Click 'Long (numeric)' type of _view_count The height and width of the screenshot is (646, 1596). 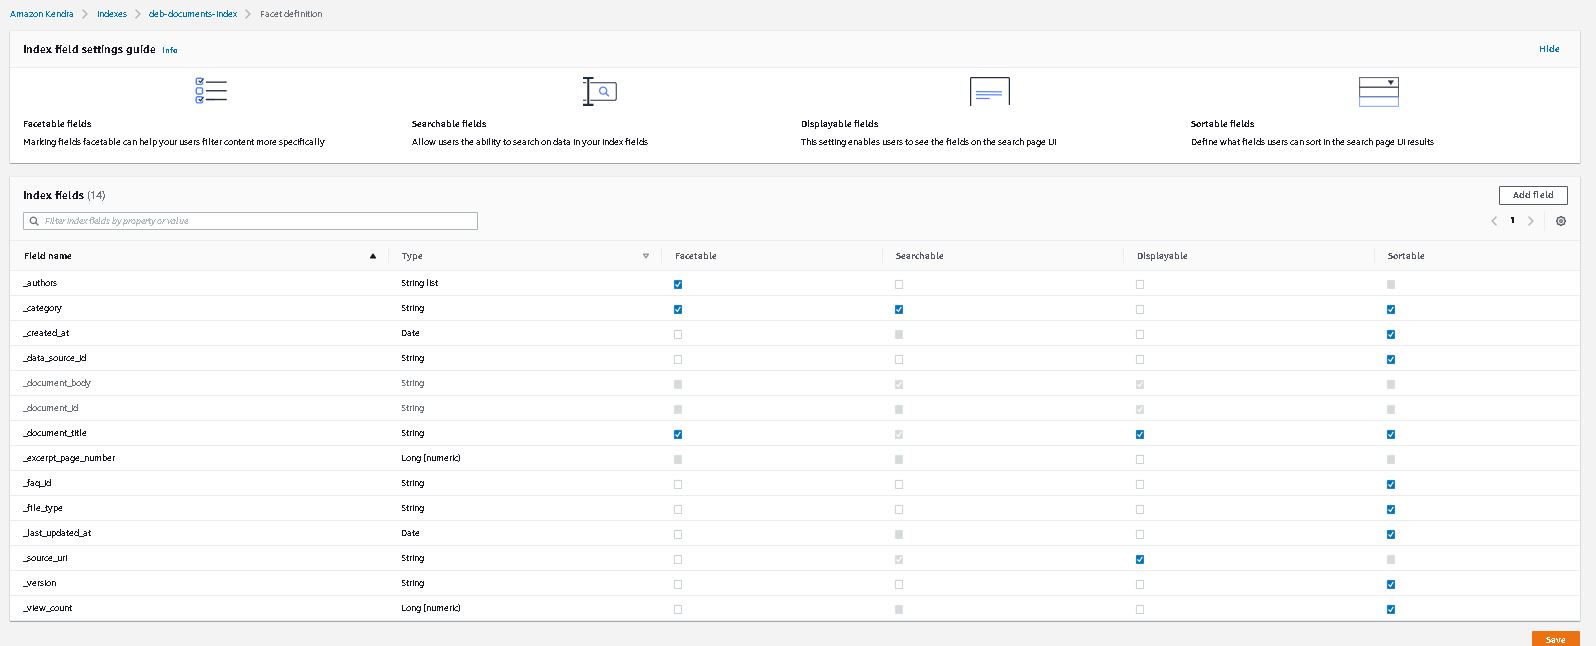tap(431, 608)
